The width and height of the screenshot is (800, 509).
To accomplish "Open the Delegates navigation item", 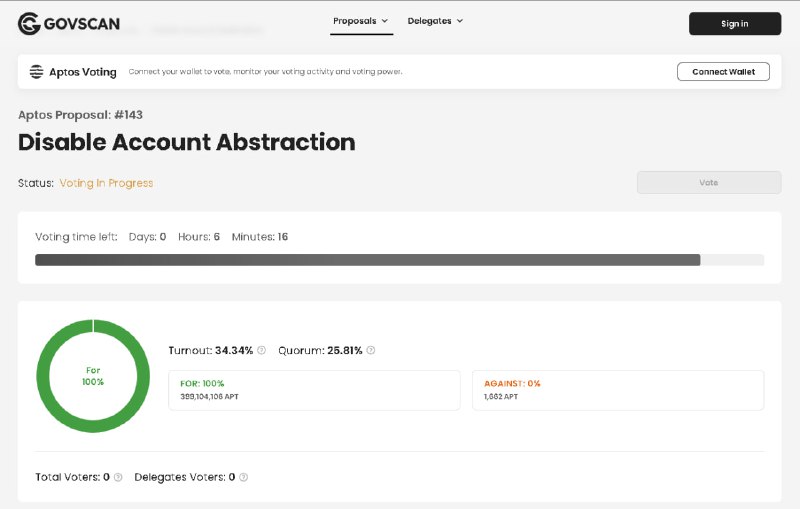I will (x=435, y=21).
